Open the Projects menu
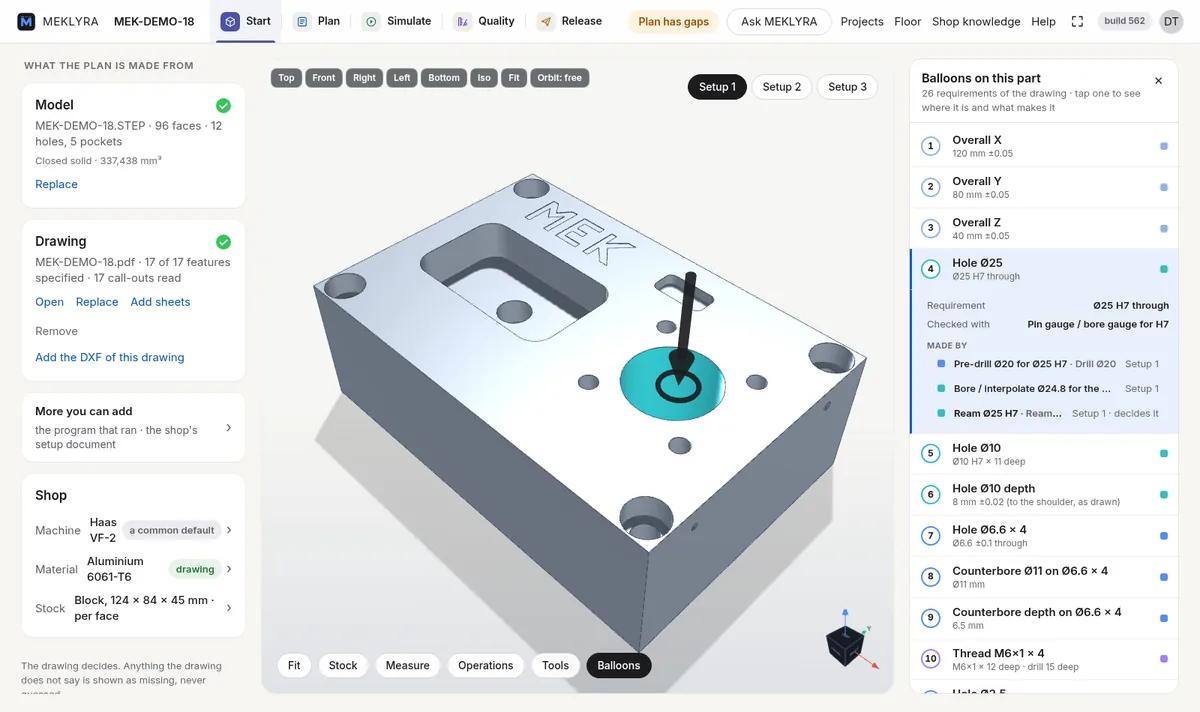The image size is (1200, 712). (x=862, y=21)
